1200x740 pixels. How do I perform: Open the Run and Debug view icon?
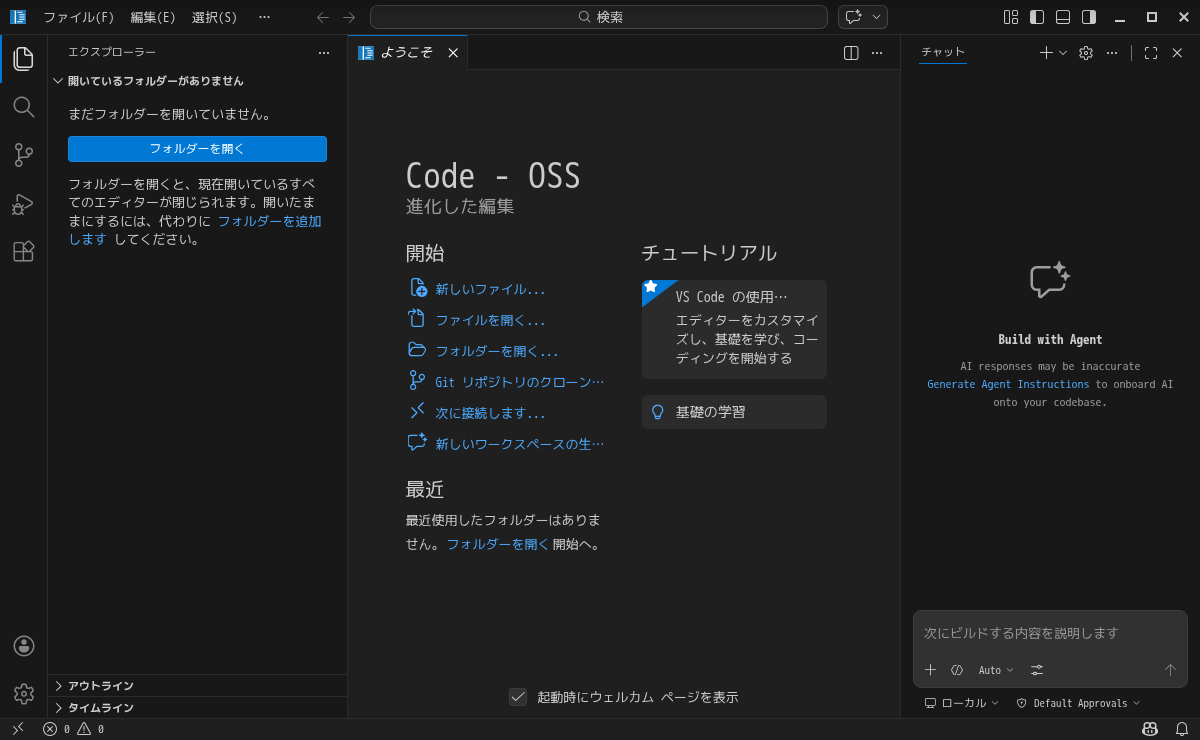23,204
